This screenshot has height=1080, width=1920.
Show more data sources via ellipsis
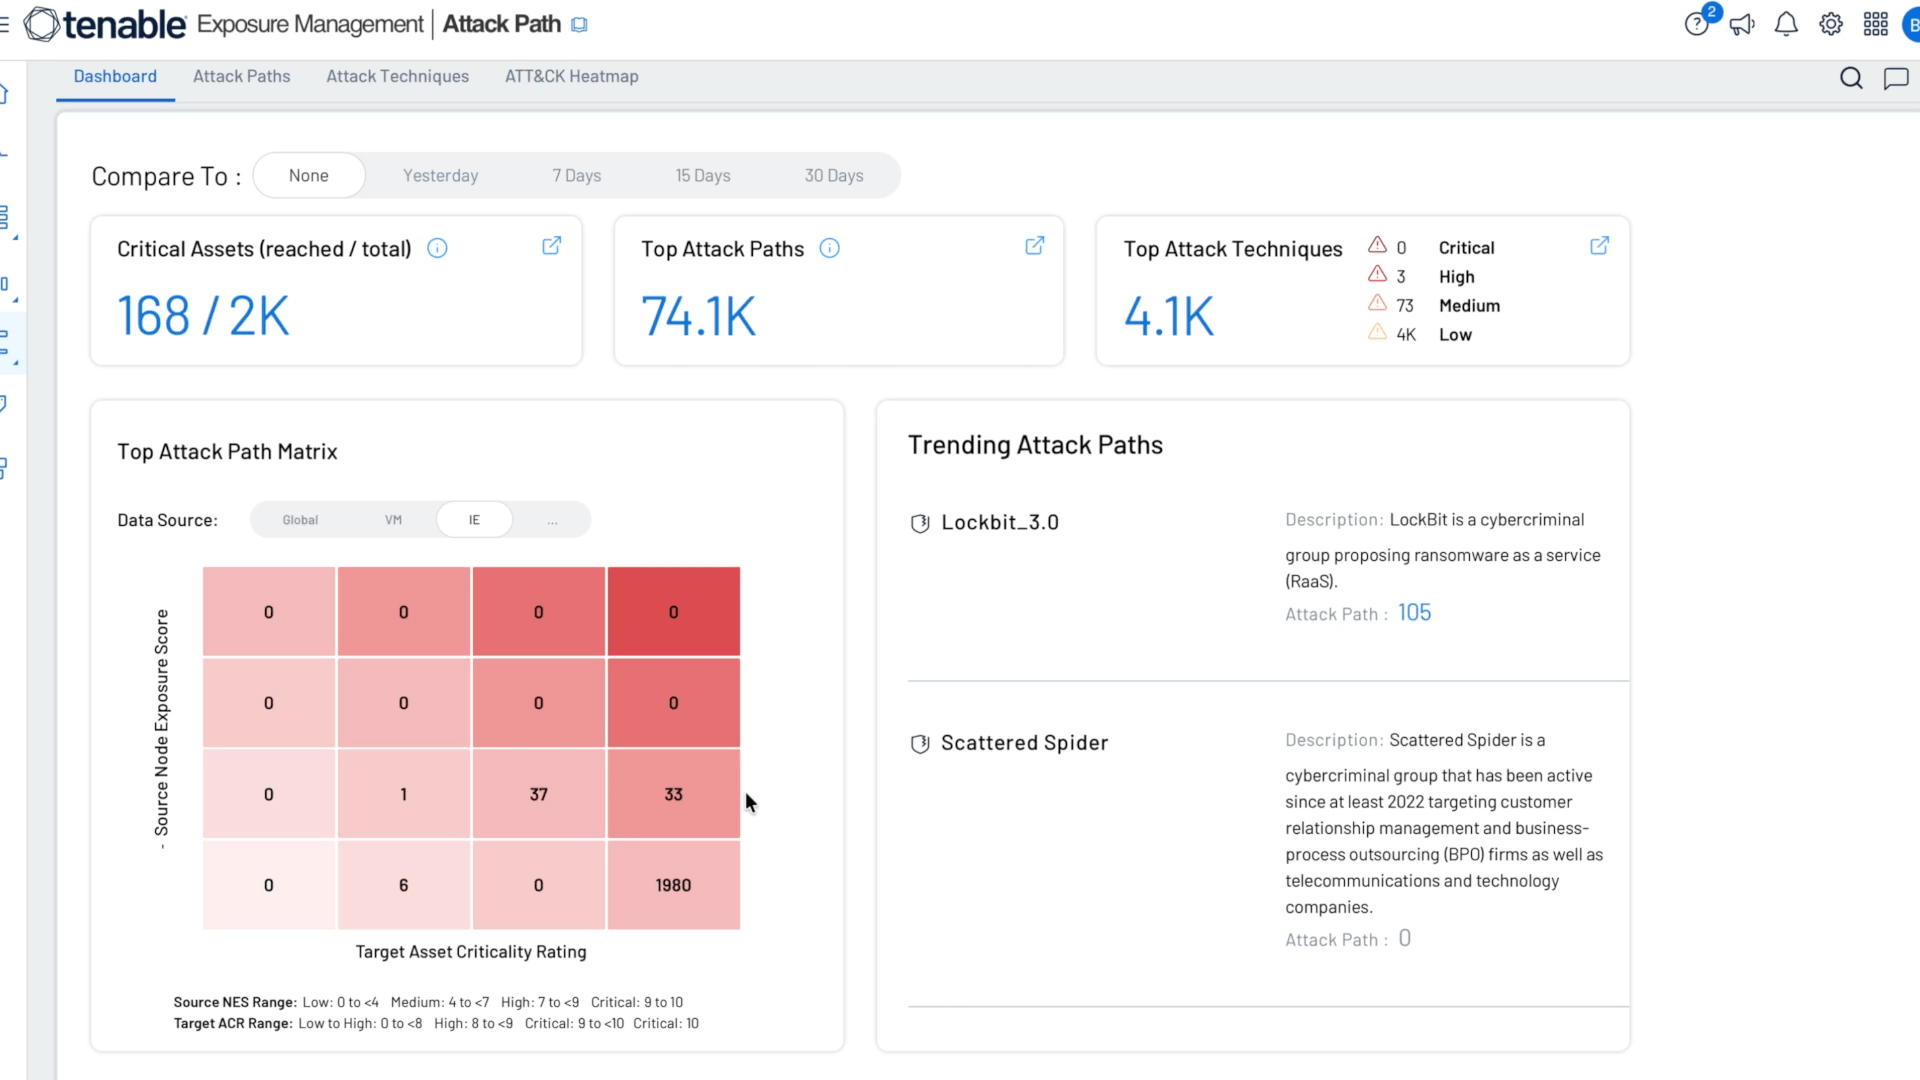(x=552, y=520)
